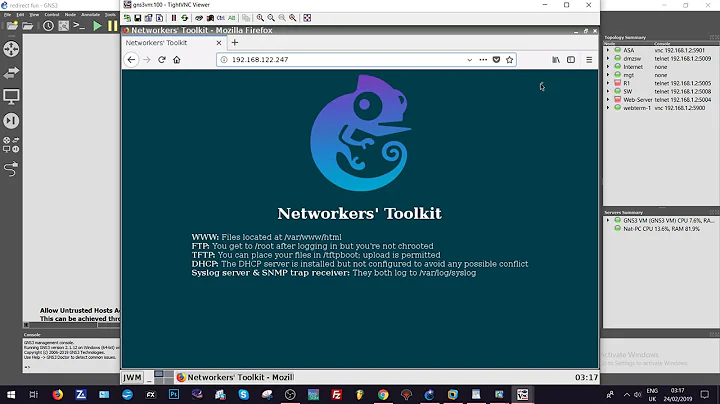Open GNS3 View menu

(34, 15)
